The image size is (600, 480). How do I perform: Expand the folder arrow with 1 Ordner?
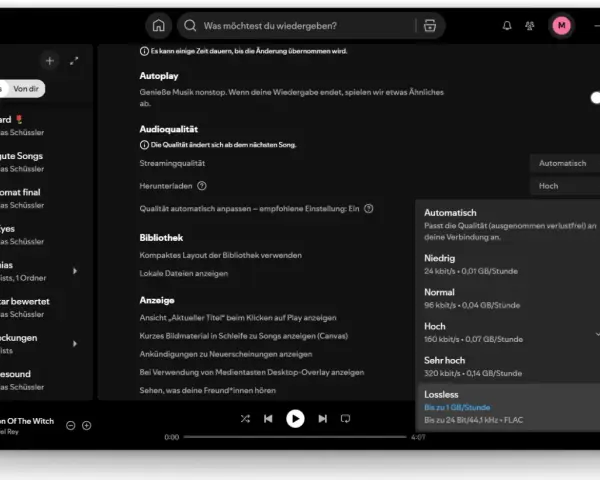click(75, 271)
